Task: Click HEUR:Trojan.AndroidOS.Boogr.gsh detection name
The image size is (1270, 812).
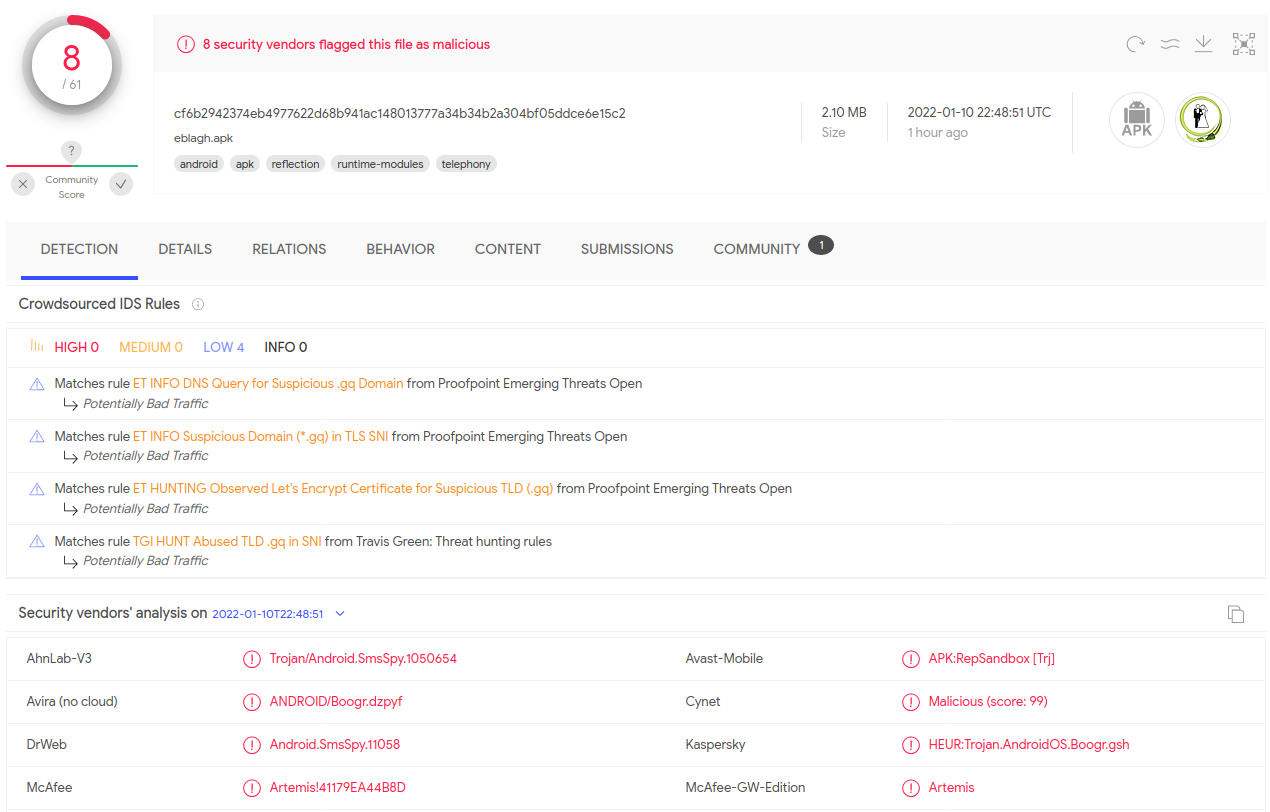Action: pos(1029,745)
